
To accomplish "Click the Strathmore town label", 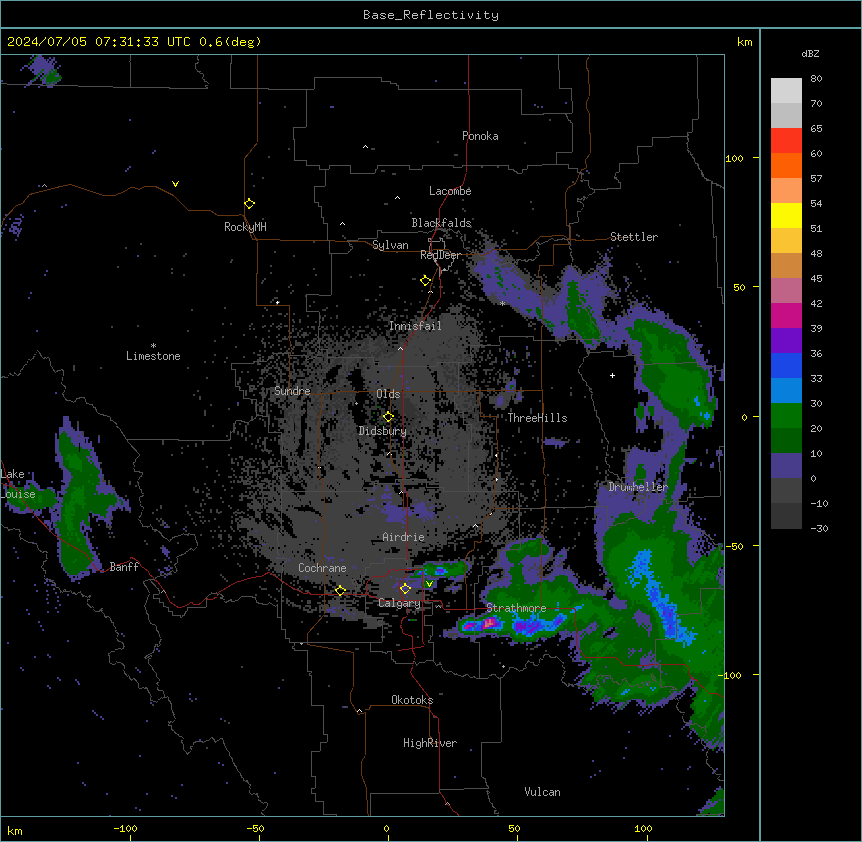I will (x=516, y=608).
